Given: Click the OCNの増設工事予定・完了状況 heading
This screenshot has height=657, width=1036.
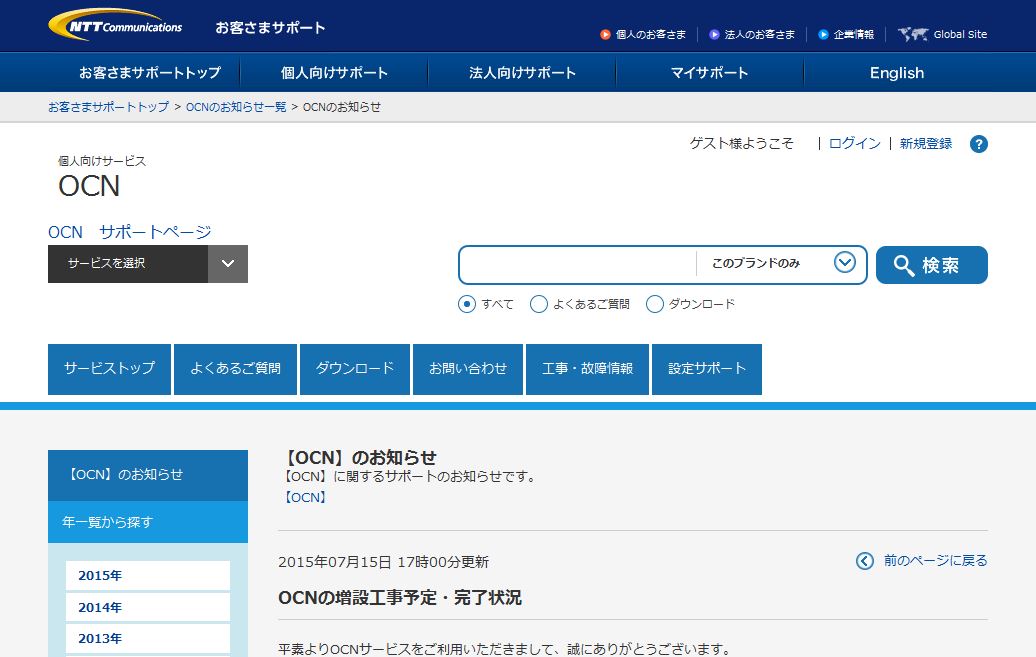Looking at the screenshot, I should tap(400, 598).
